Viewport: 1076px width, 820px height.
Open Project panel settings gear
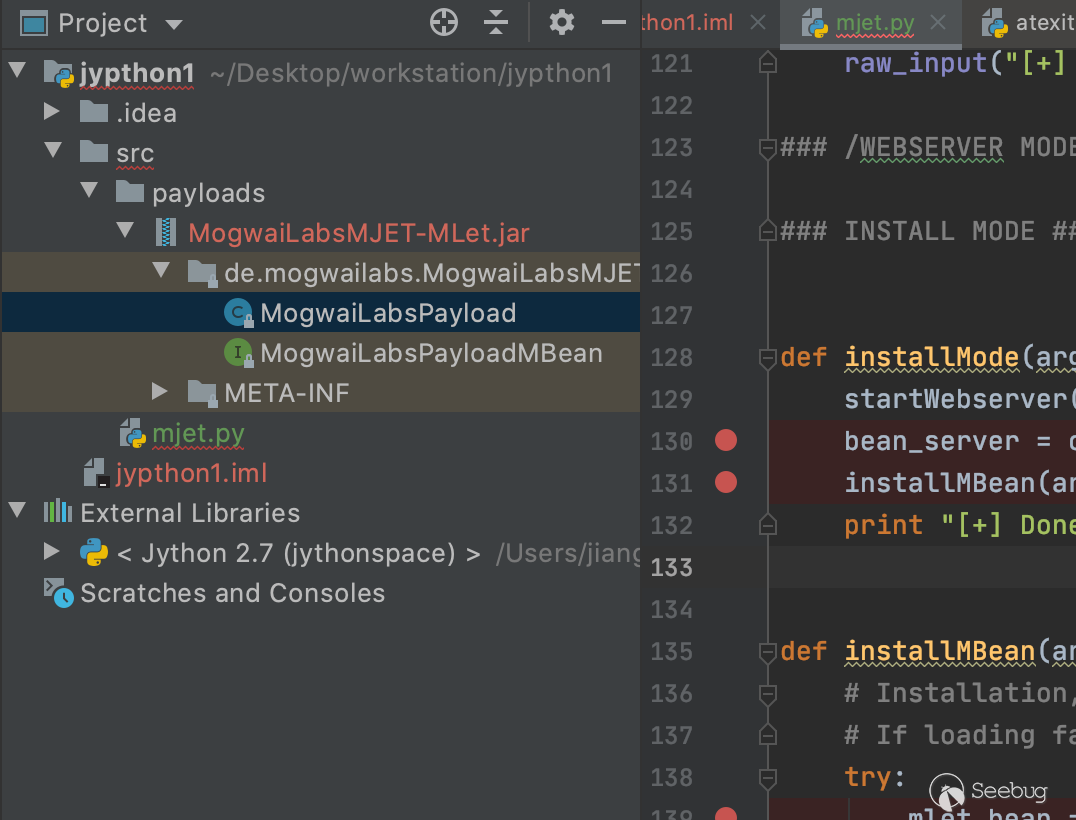click(x=562, y=23)
